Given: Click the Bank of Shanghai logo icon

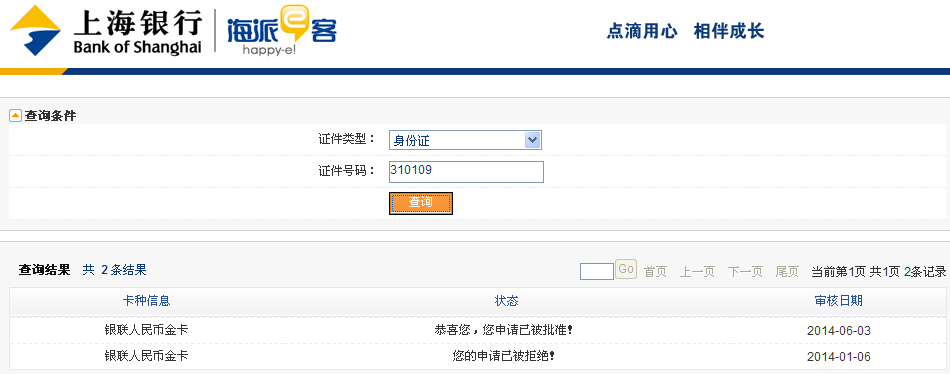Looking at the screenshot, I should tap(35, 30).
